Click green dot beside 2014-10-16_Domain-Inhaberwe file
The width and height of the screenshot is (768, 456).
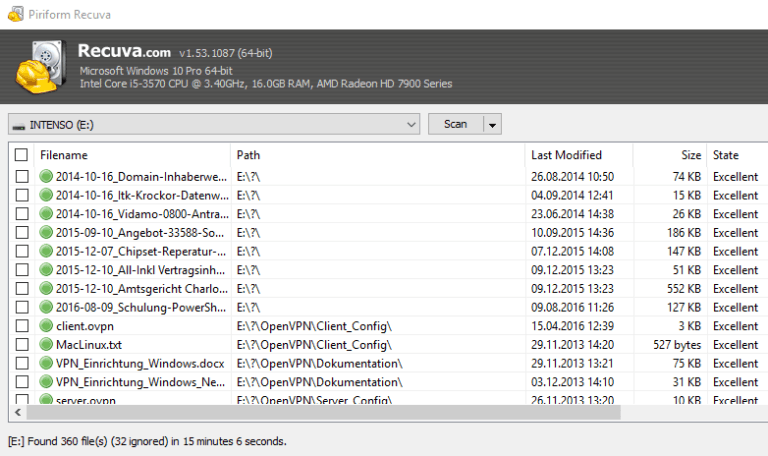(x=46, y=176)
